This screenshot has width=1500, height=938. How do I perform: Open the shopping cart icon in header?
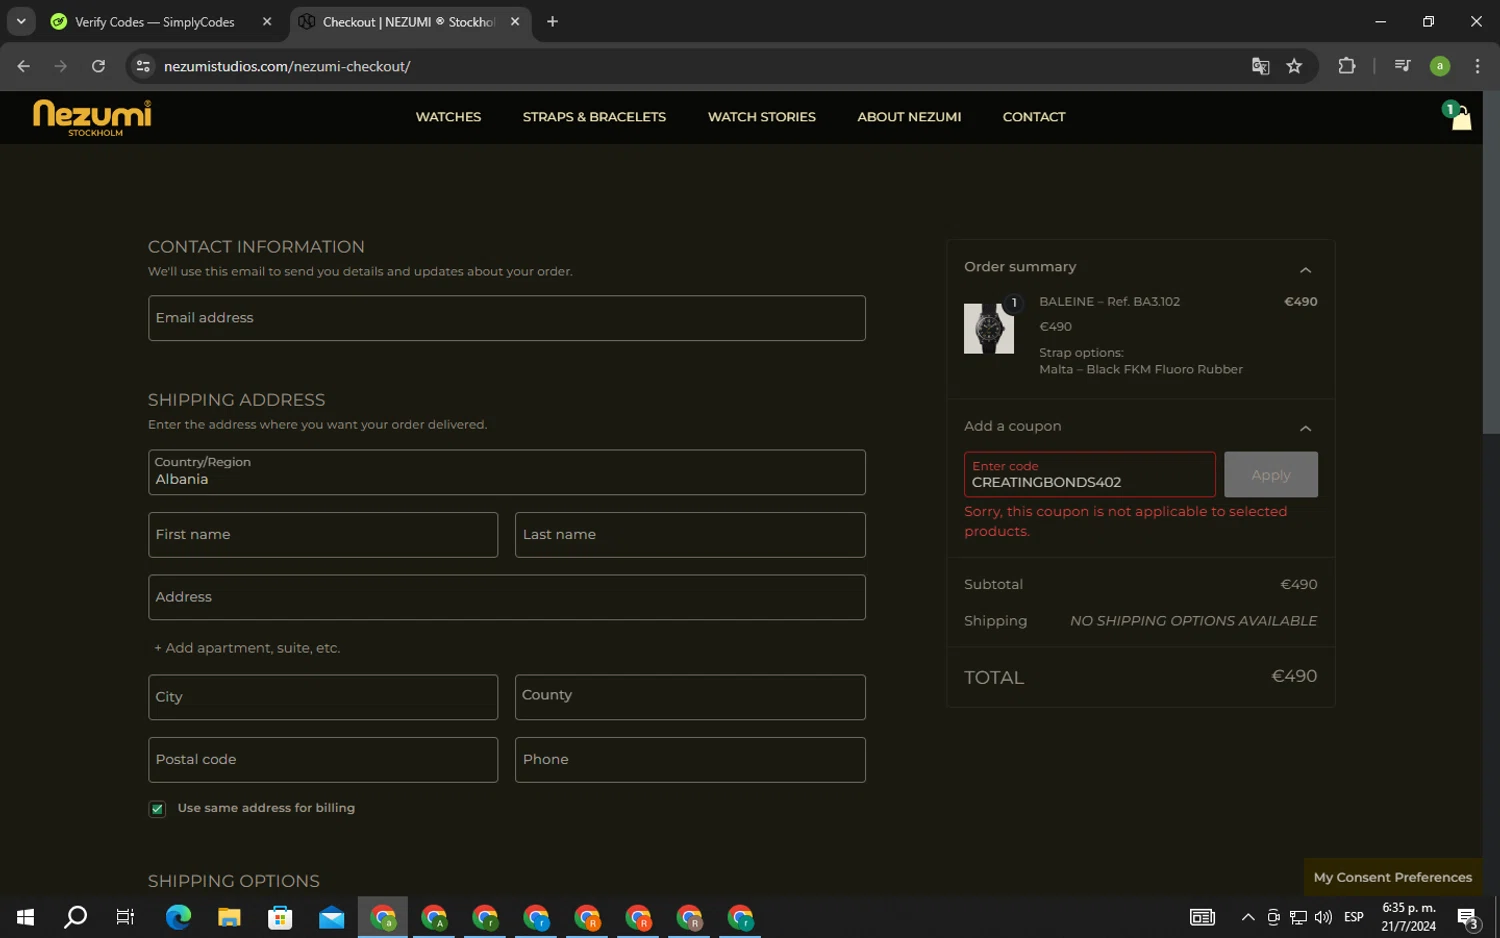click(x=1460, y=118)
